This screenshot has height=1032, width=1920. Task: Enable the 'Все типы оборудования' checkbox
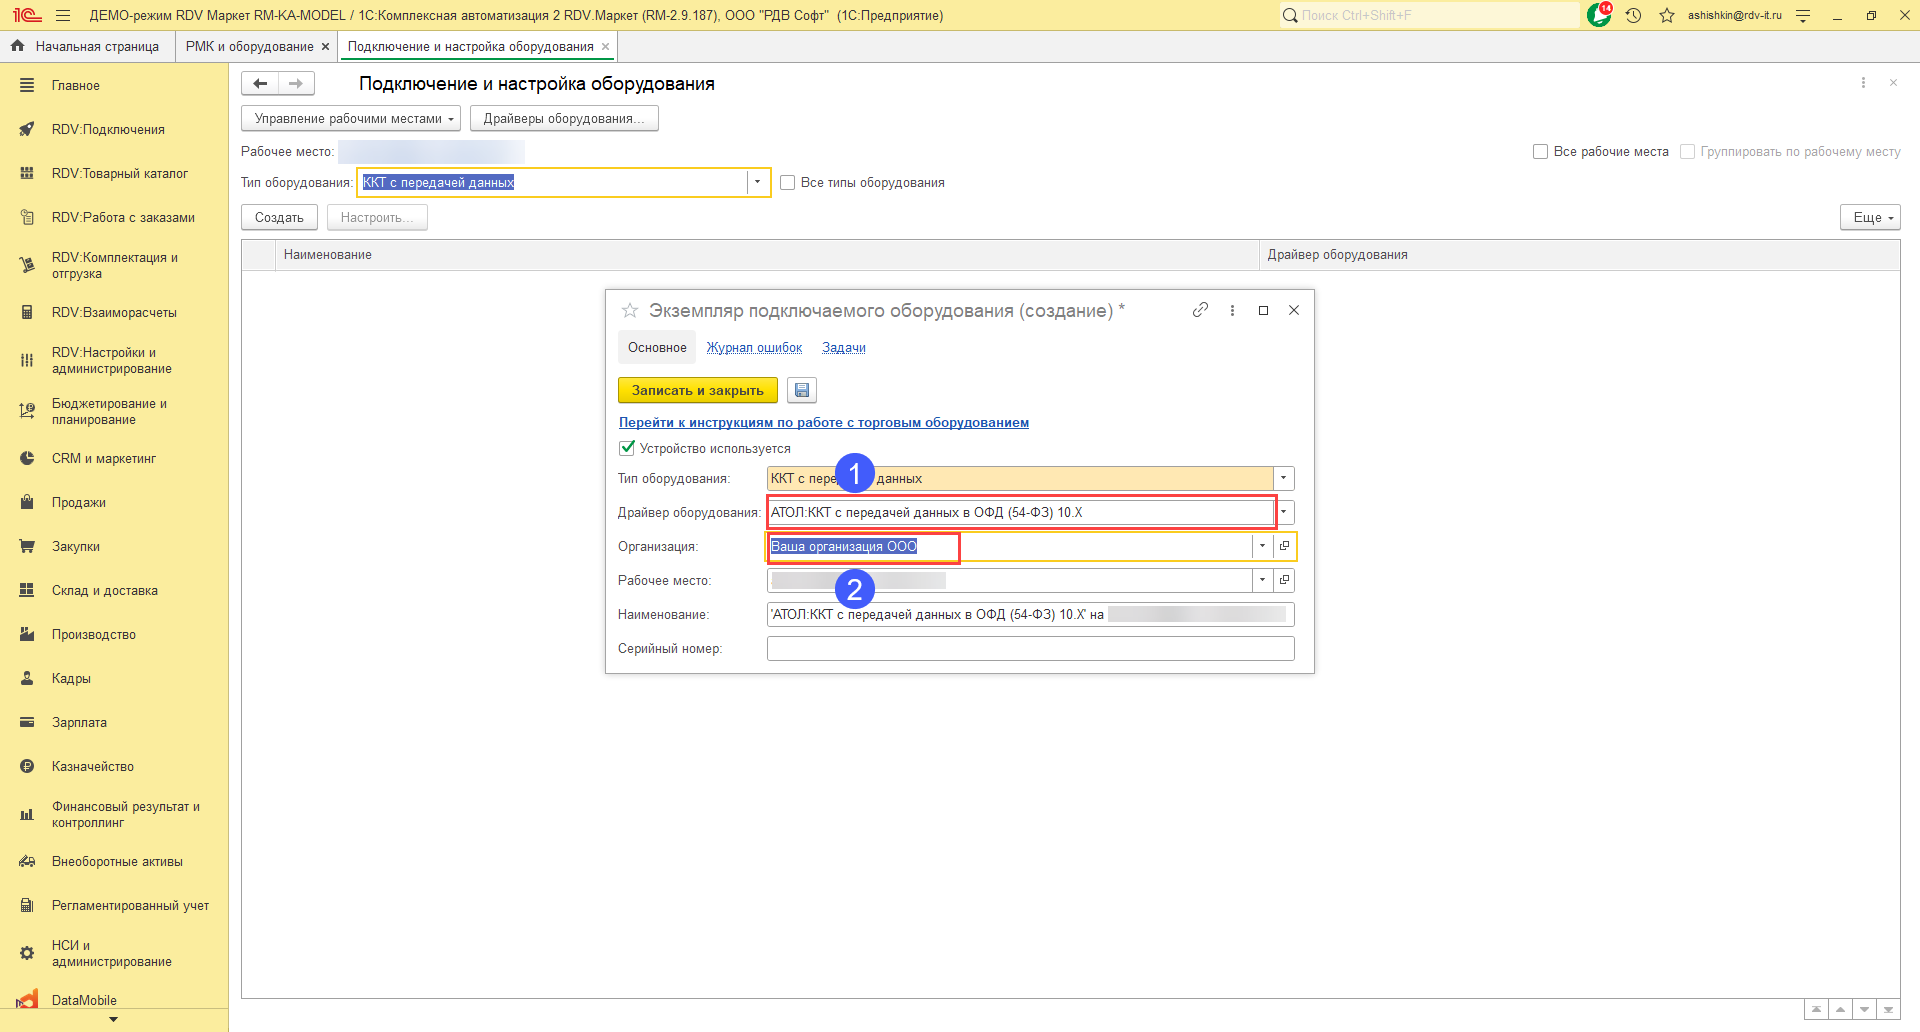(x=788, y=182)
